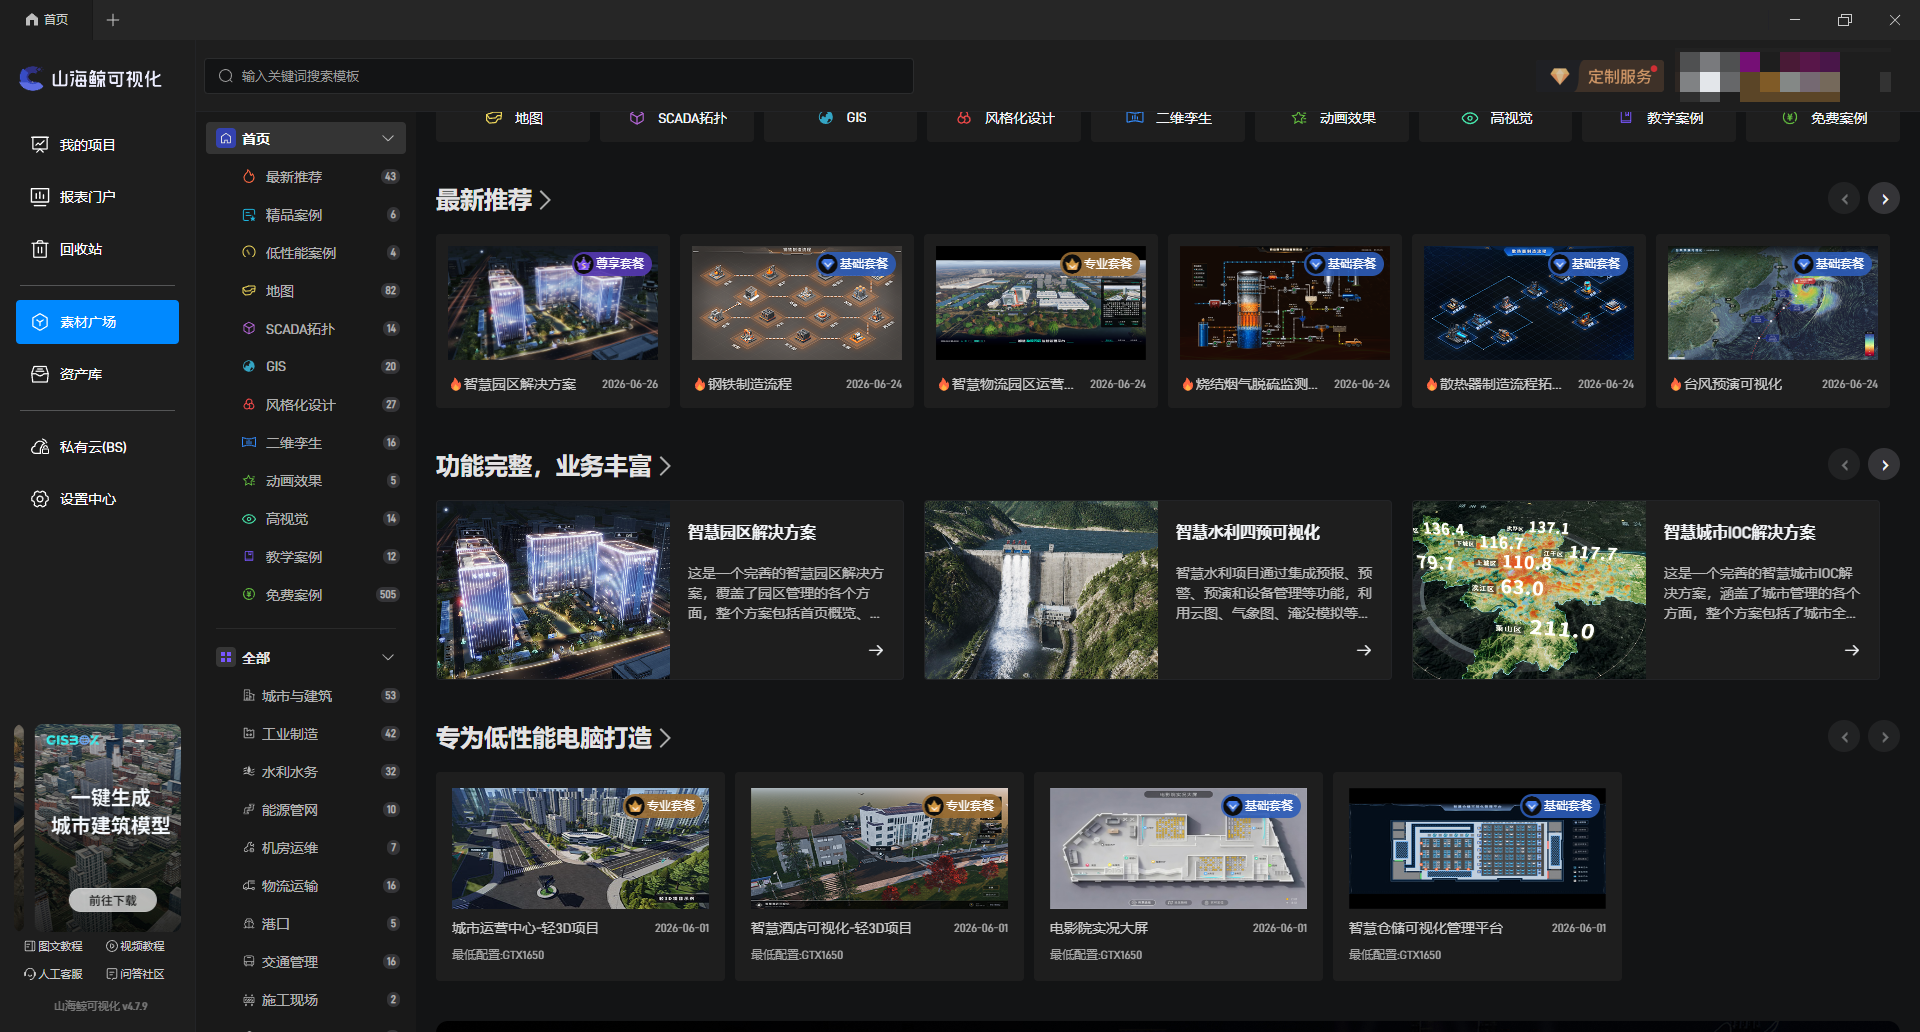Click the 定制服务 diamond icon

pyautogui.click(x=1559, y=76)
